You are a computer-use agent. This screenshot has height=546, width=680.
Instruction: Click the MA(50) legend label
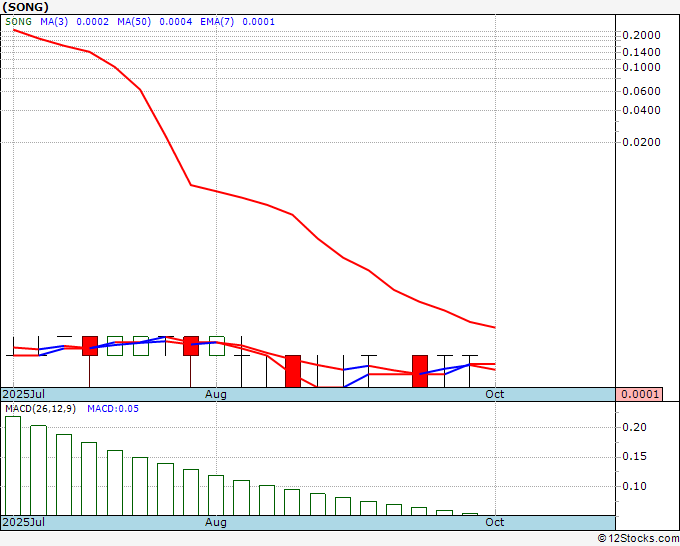134,22
